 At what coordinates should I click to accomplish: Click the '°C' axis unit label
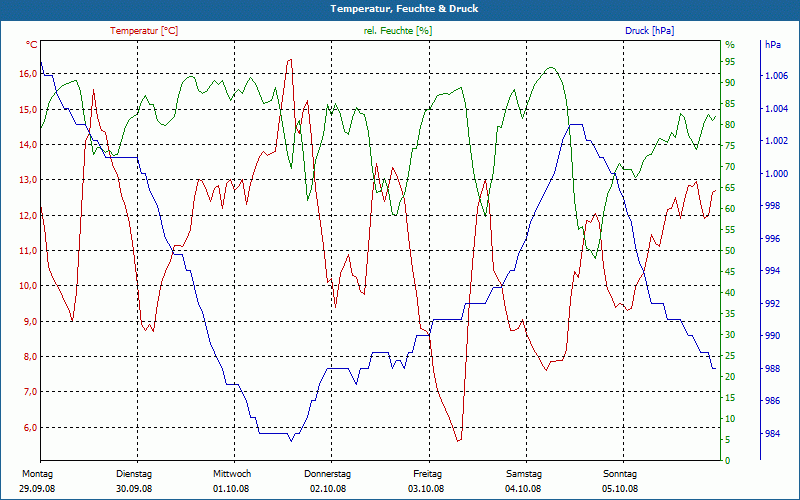pos(32,45)
